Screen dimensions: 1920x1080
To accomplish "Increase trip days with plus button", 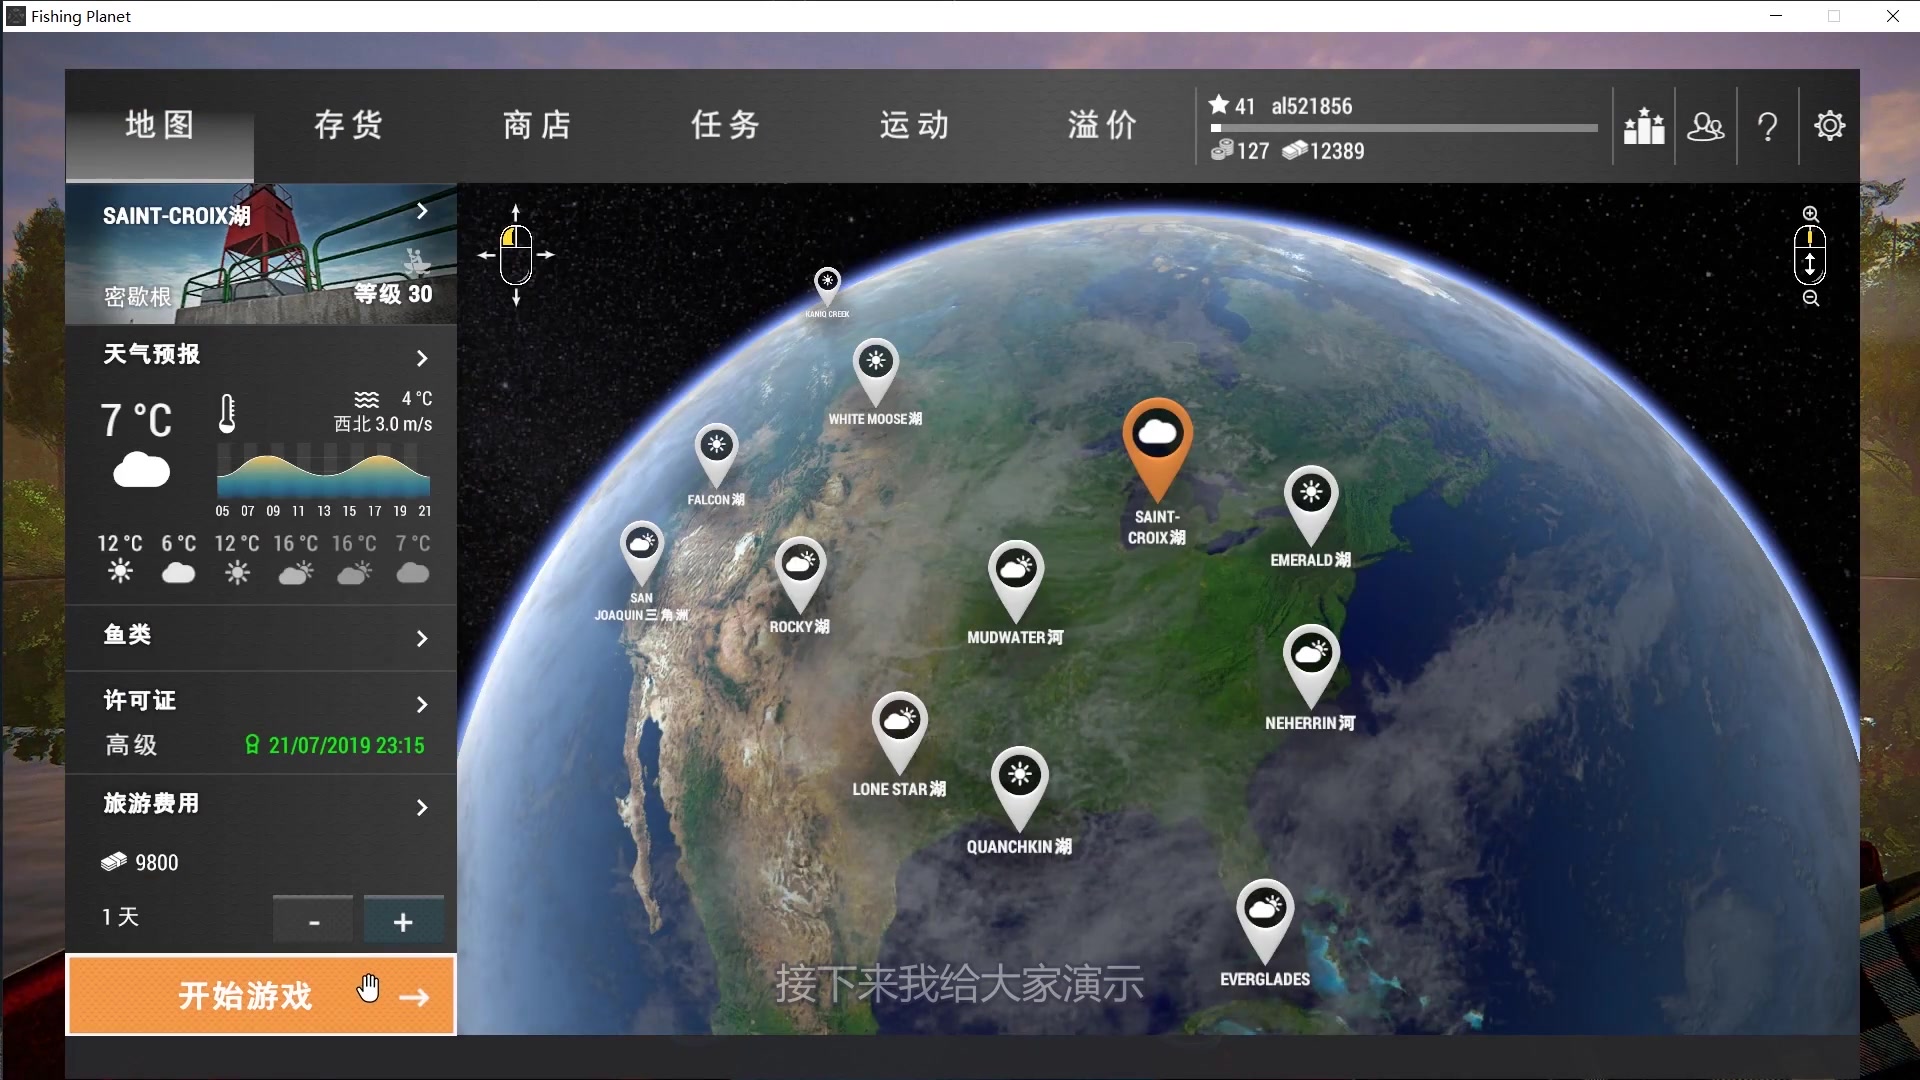I will click(x=403, y=920).
